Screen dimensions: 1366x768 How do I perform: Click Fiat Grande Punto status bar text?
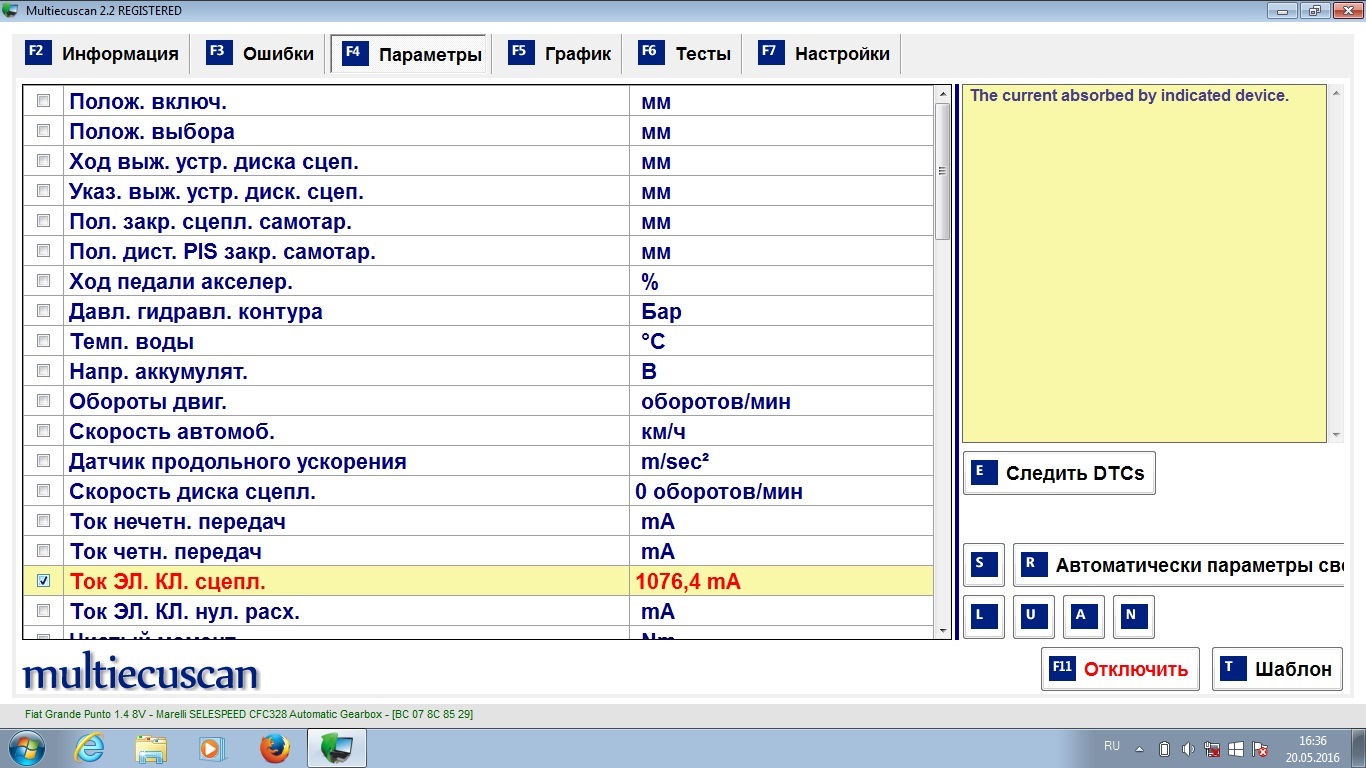249,714
